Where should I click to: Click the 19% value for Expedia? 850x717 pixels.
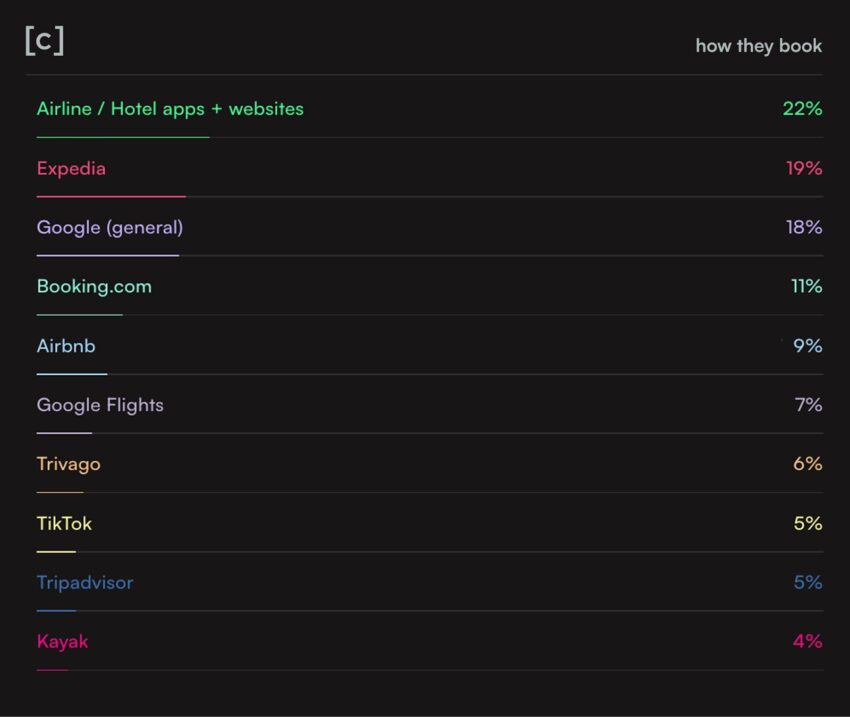pyautogui.click(x=803, y=168)
